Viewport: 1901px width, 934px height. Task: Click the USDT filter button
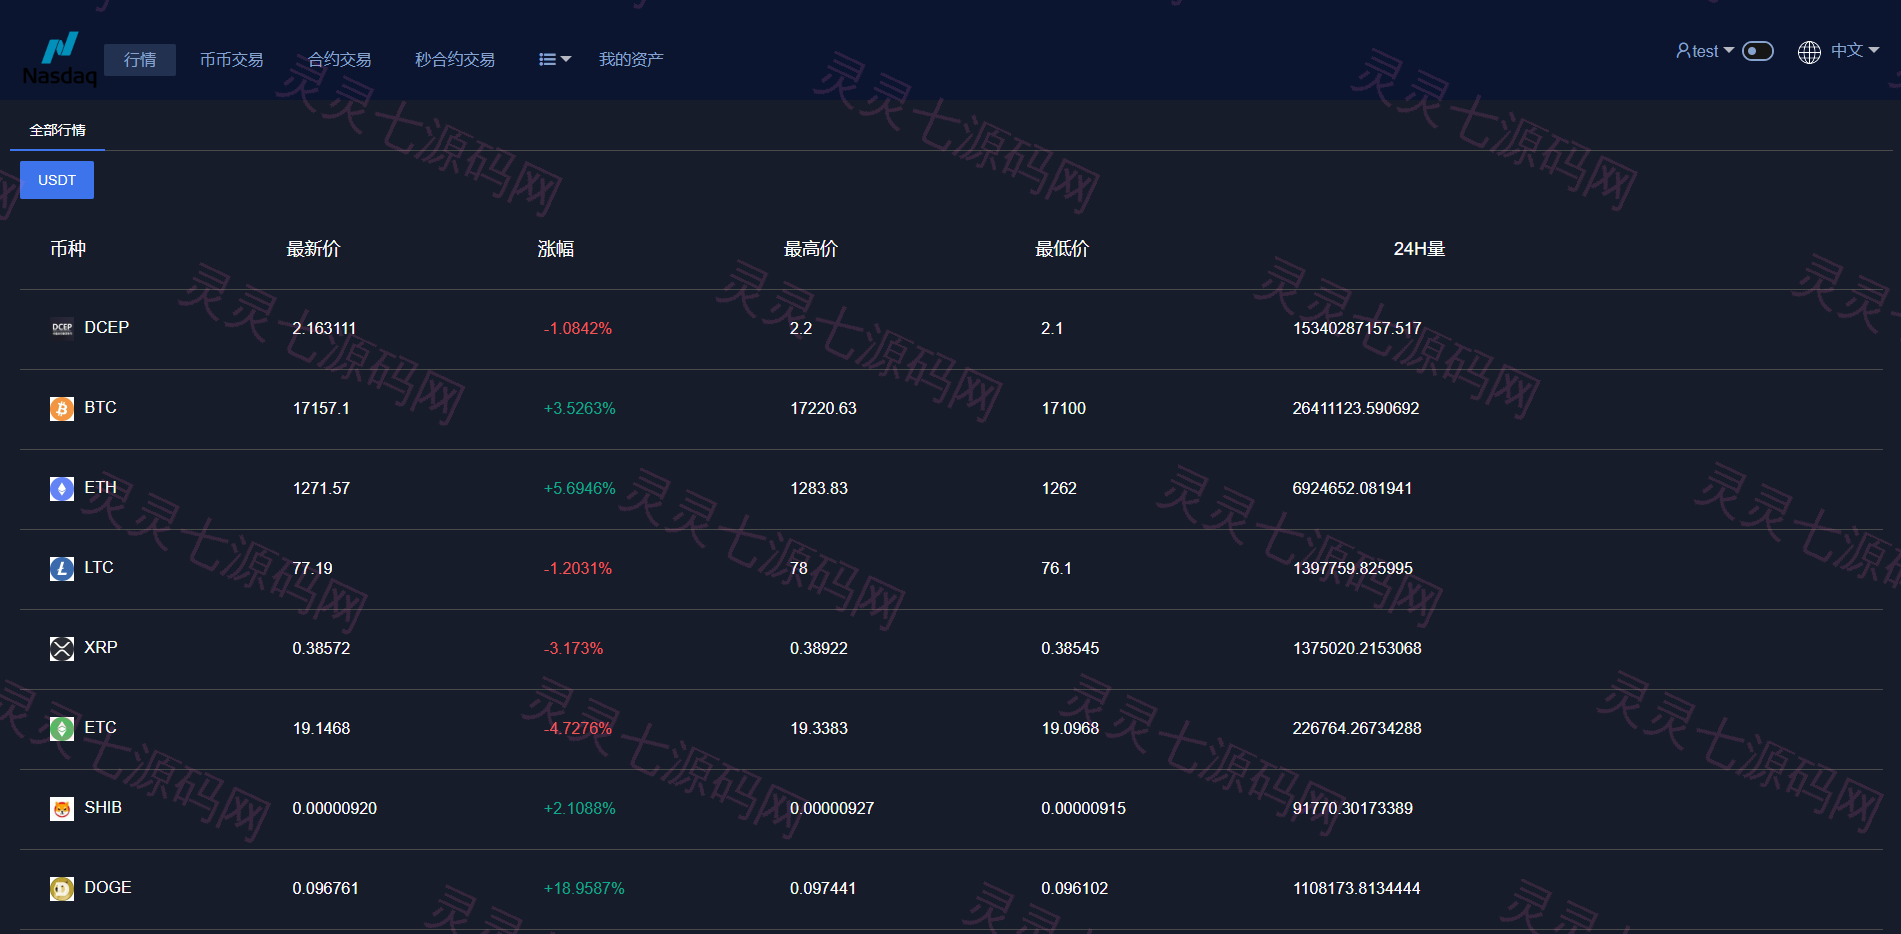pyautogui.click(x=57, y=180)
